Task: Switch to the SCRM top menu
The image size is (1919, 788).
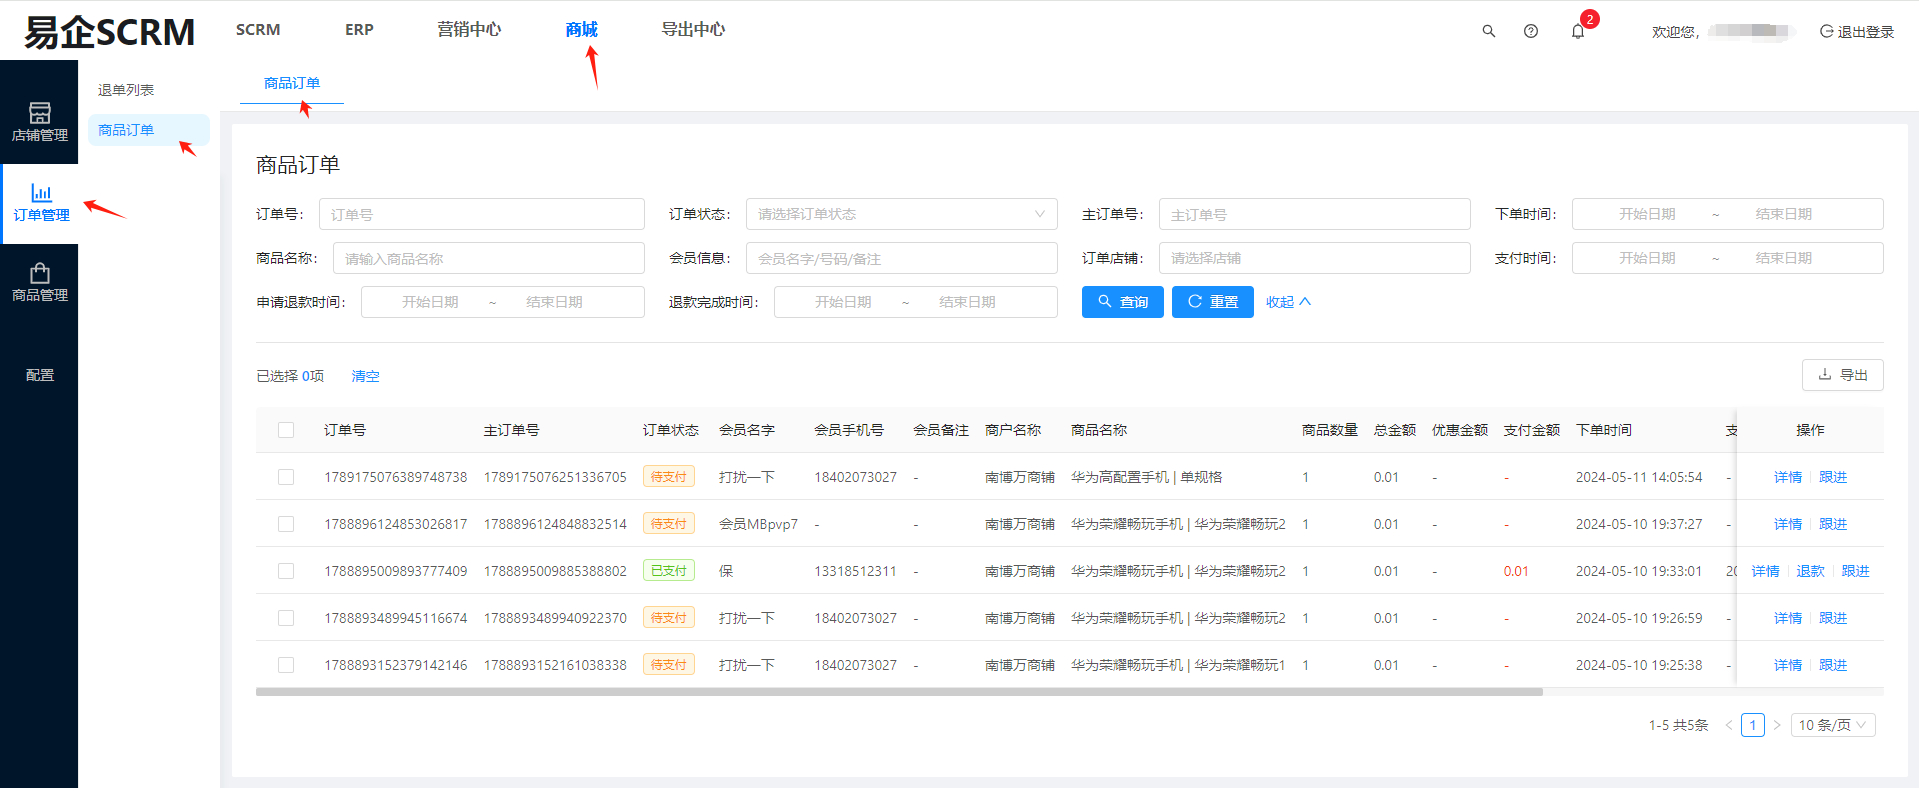Action: coord(258,30)
